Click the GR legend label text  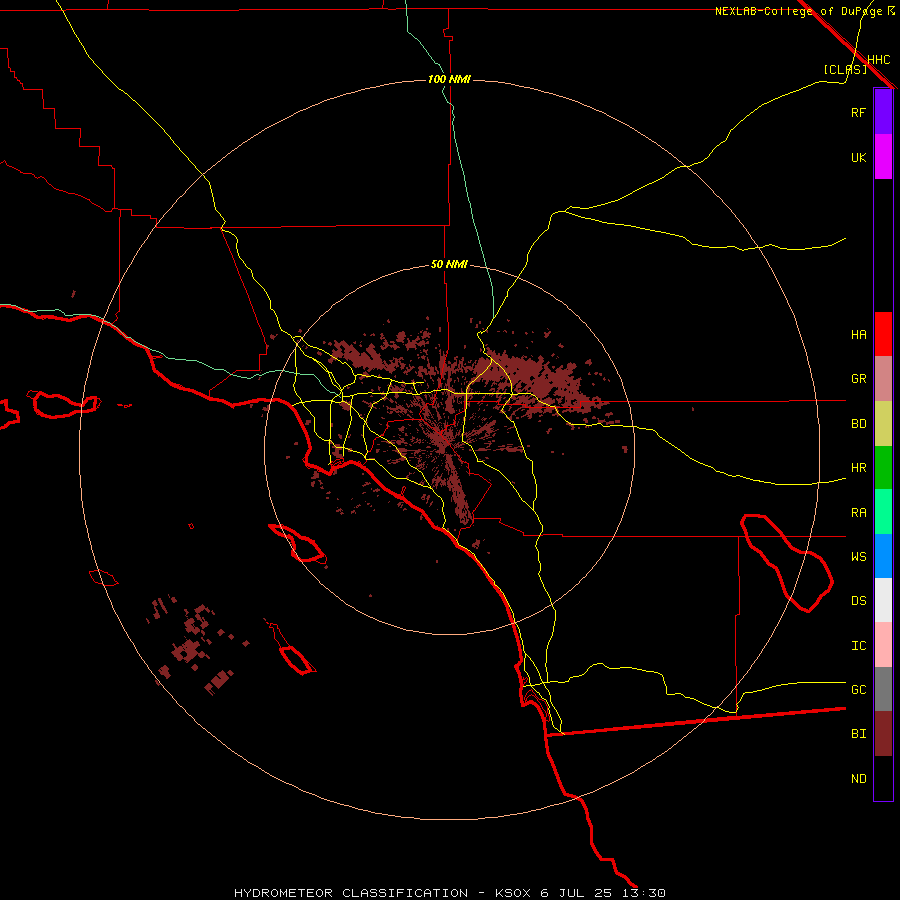coord(858,379)
